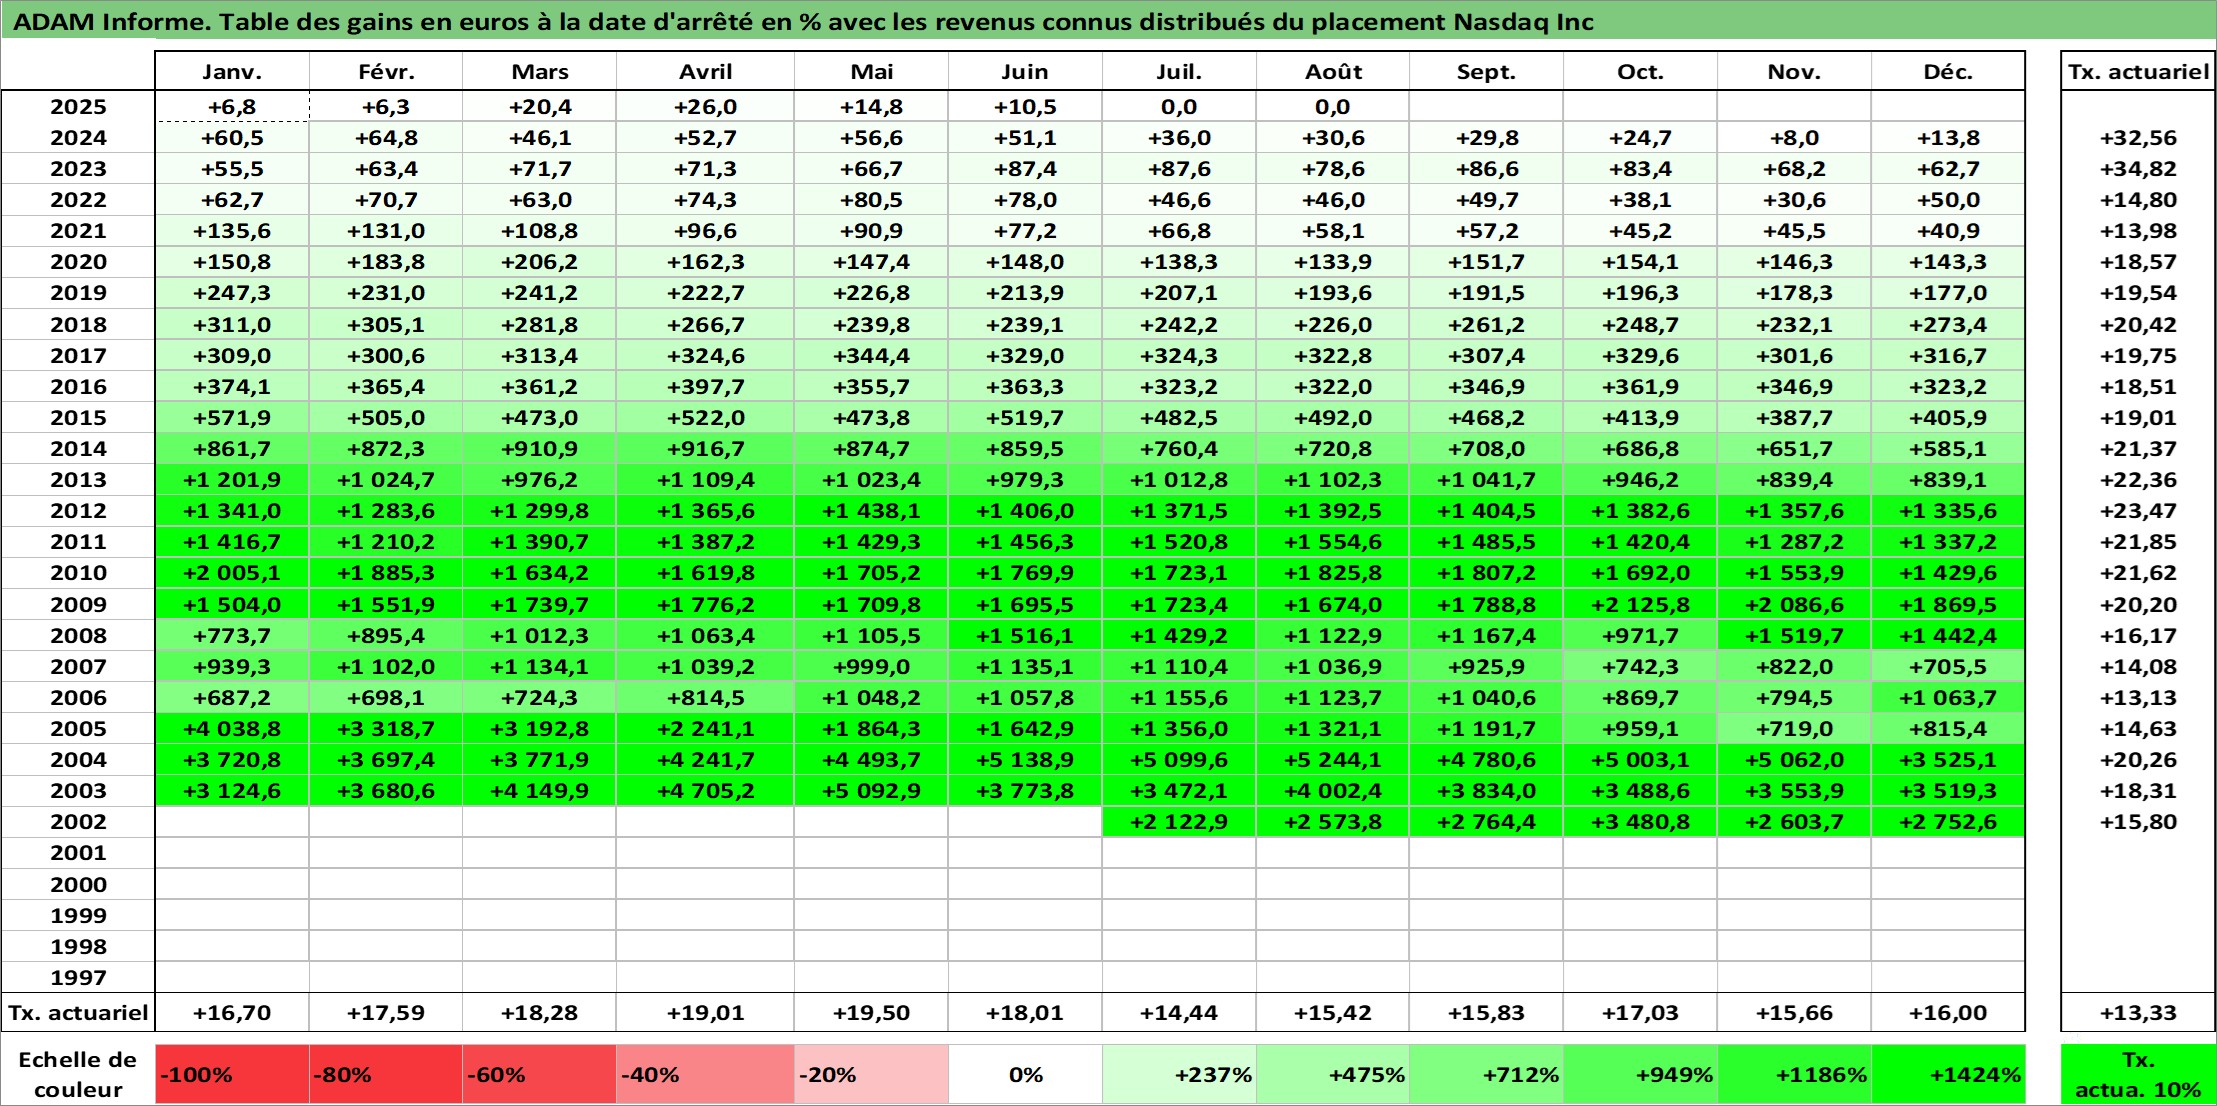This screenshot has height=1106, width=2217.
Task: Select the cell showing +26,0
Action: tap(706, 107)
